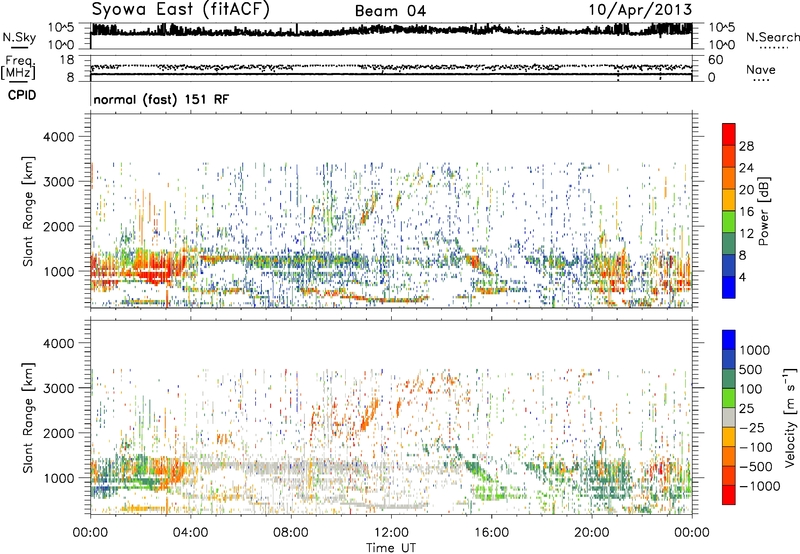Click the '-500' tick on Velocity colorbar
800x554 pixels.
756,467
